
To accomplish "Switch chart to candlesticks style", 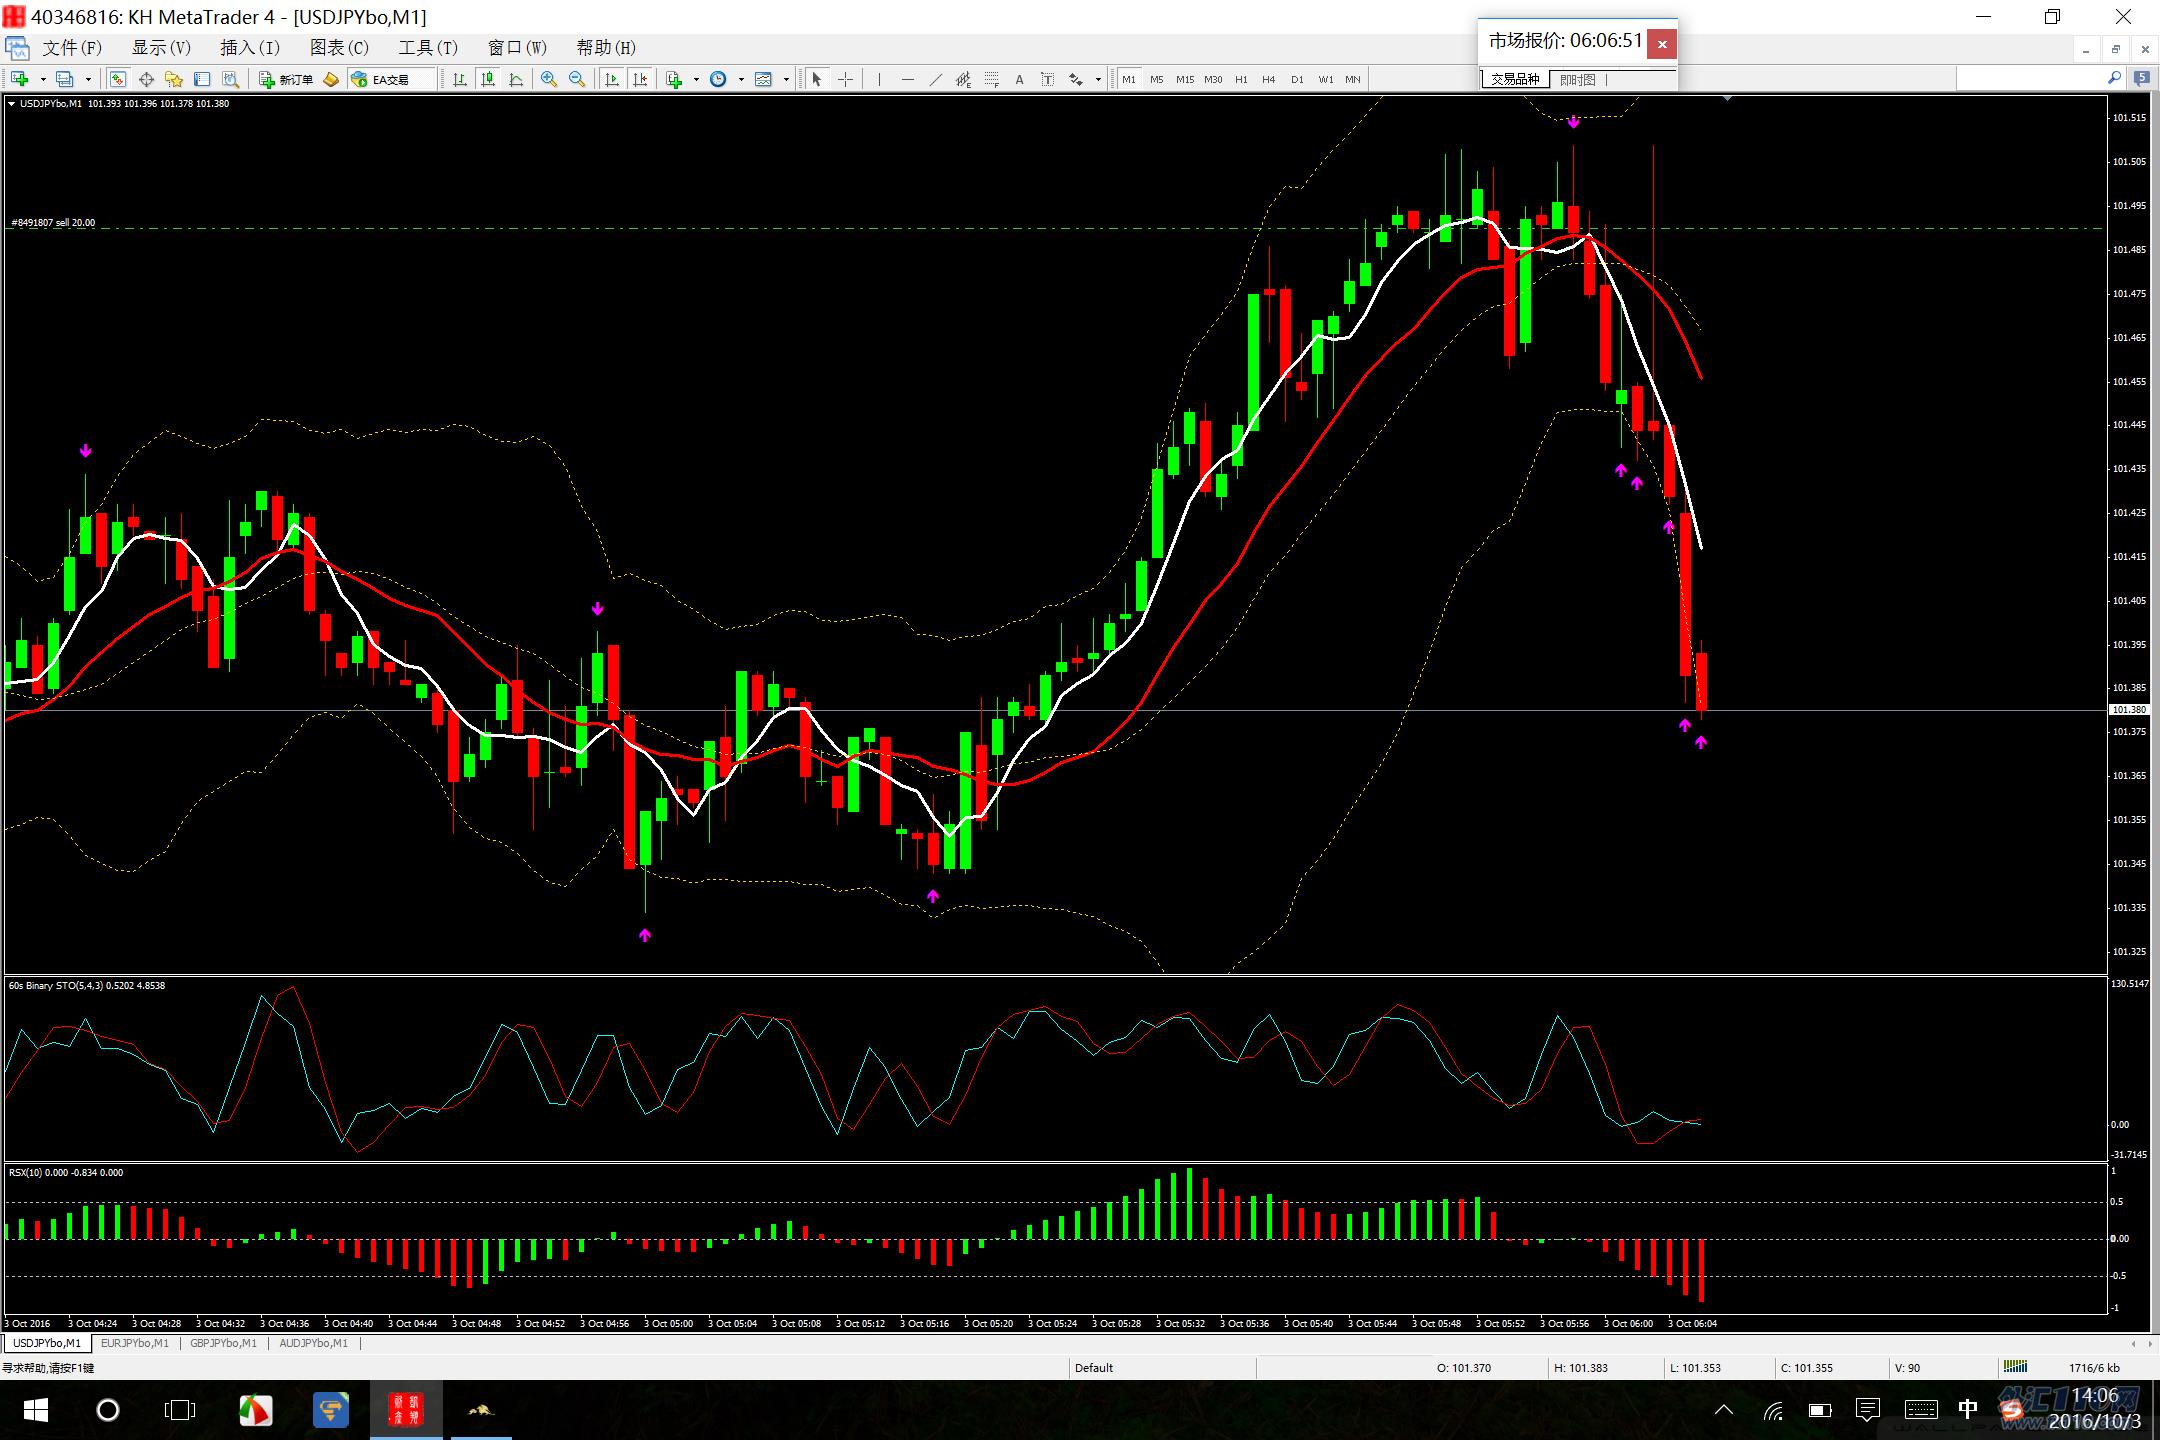I will (488, 79).
